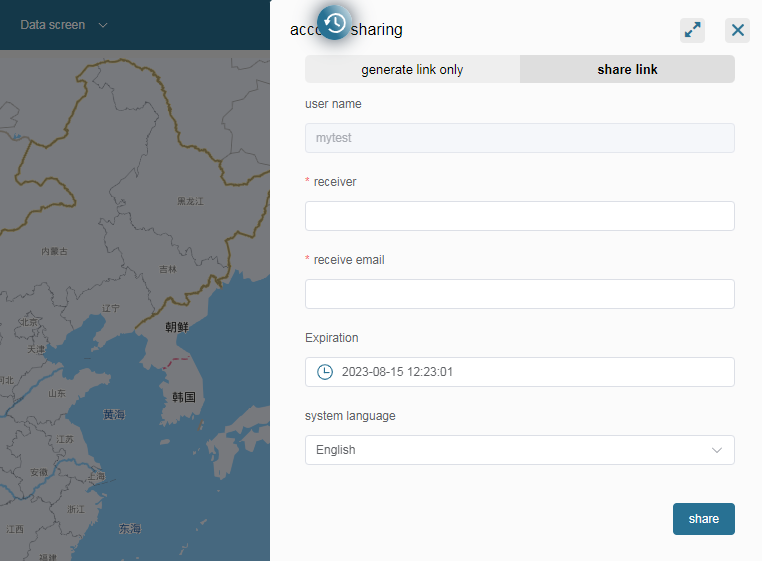The width and height of the screenshot is (762, 561).
Task: Click the floating history clock icon
Action: coord(335,23)
